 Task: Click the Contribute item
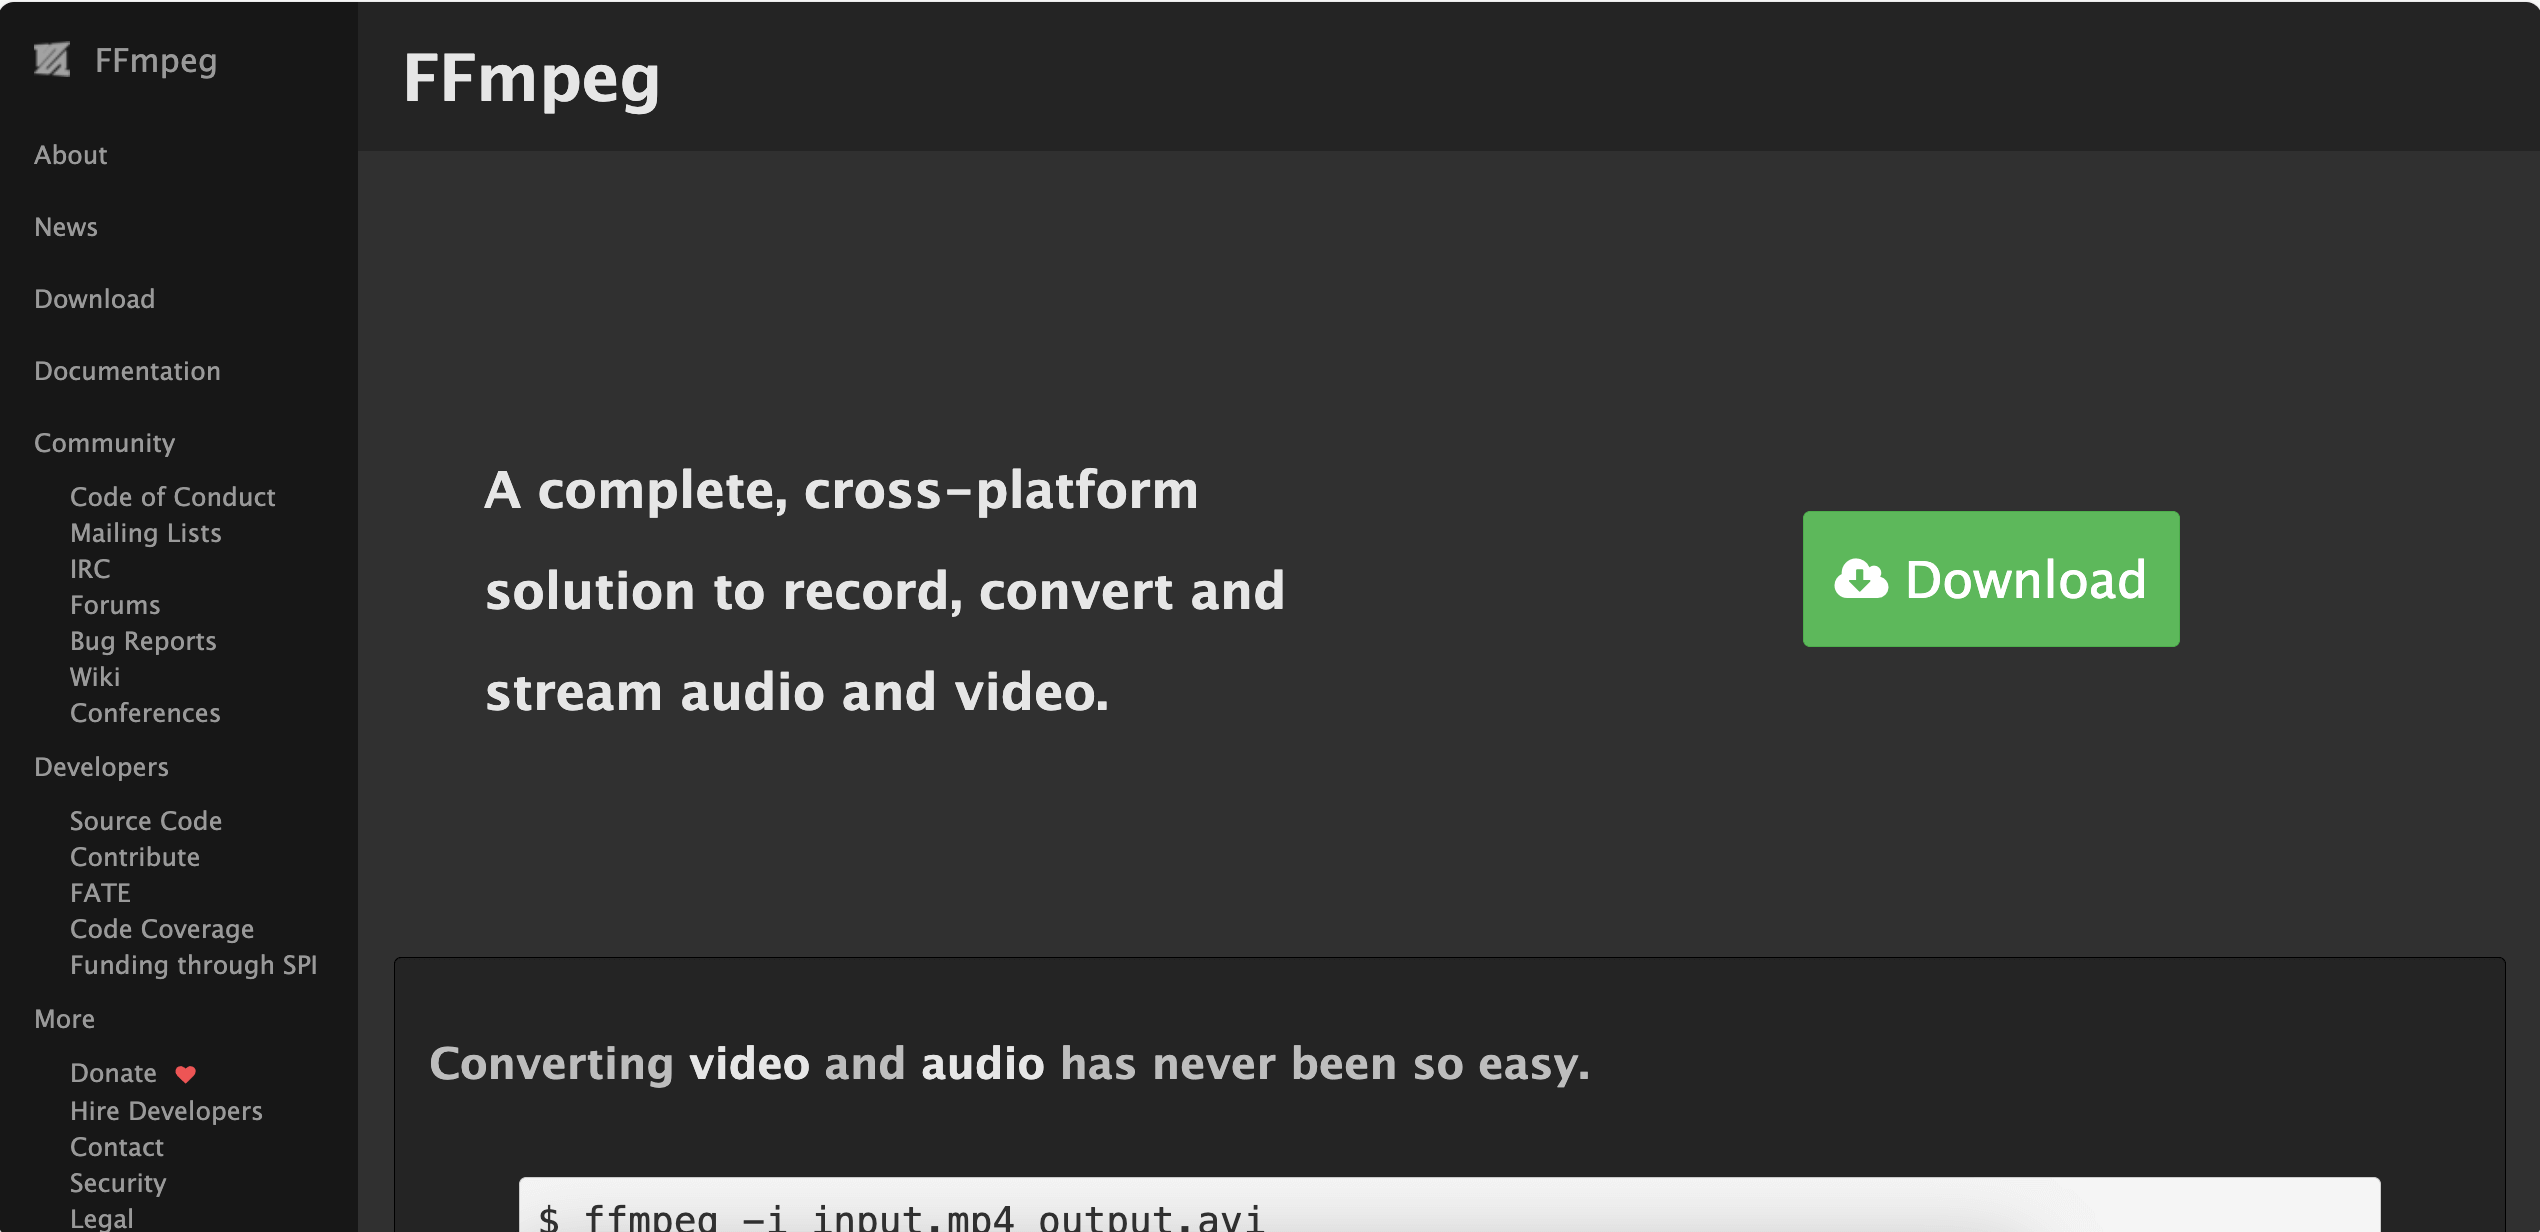(134, 856)
